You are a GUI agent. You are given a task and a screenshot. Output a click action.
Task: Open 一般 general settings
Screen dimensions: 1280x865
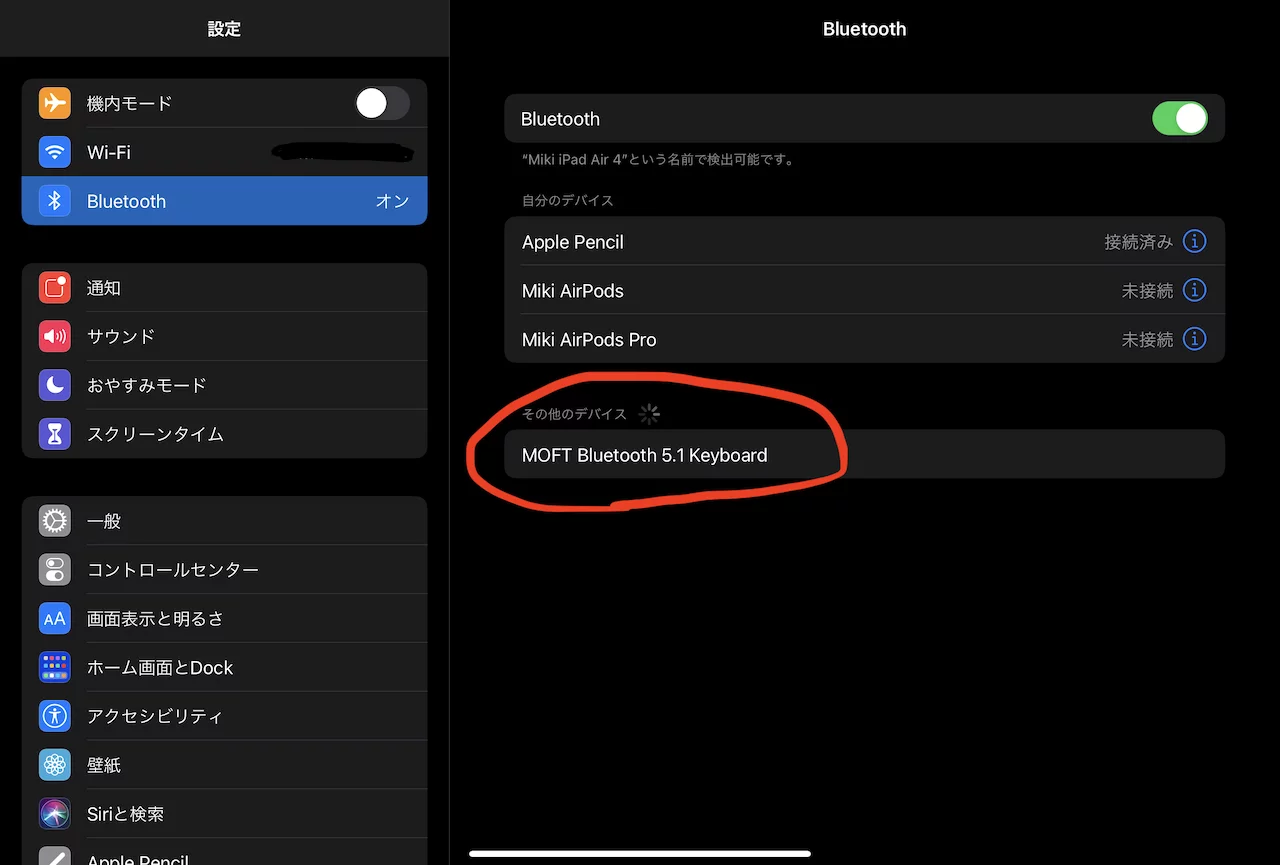[224, 521]
